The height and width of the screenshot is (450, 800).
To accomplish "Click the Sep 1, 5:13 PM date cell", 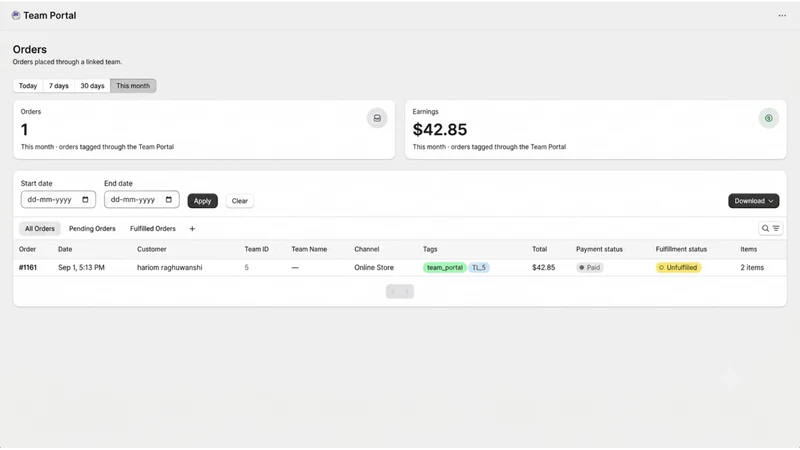I will pos(81,267).
